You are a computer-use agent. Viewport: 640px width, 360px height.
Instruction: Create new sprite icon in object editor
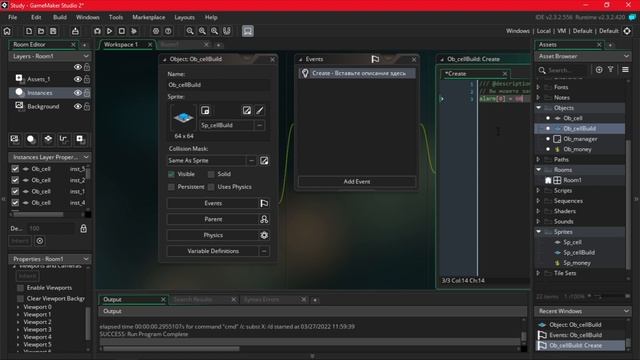[205, 110]
